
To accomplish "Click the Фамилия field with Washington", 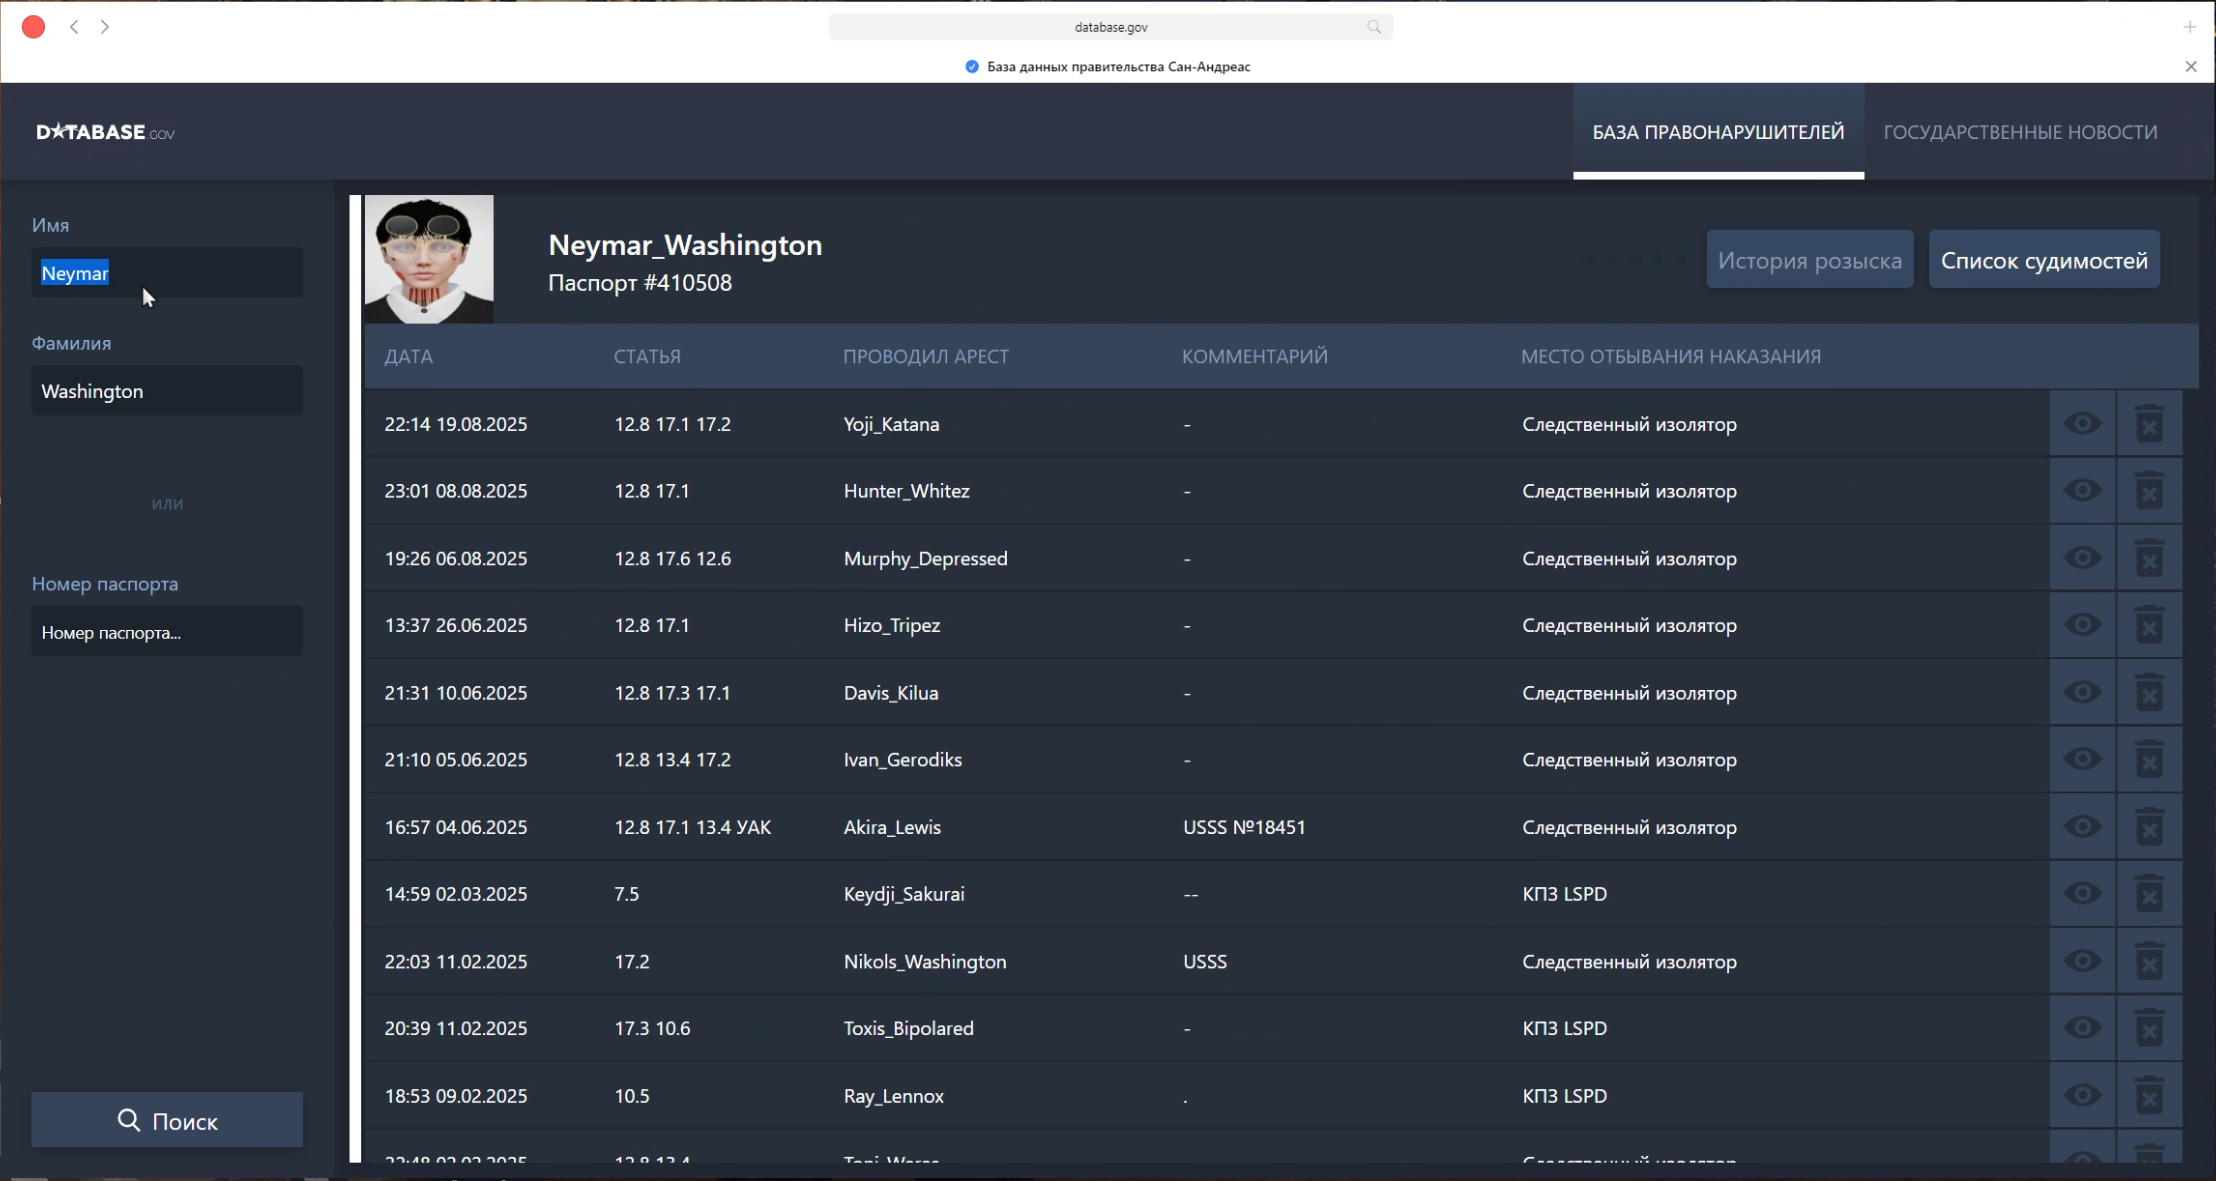I will (167, 391).
